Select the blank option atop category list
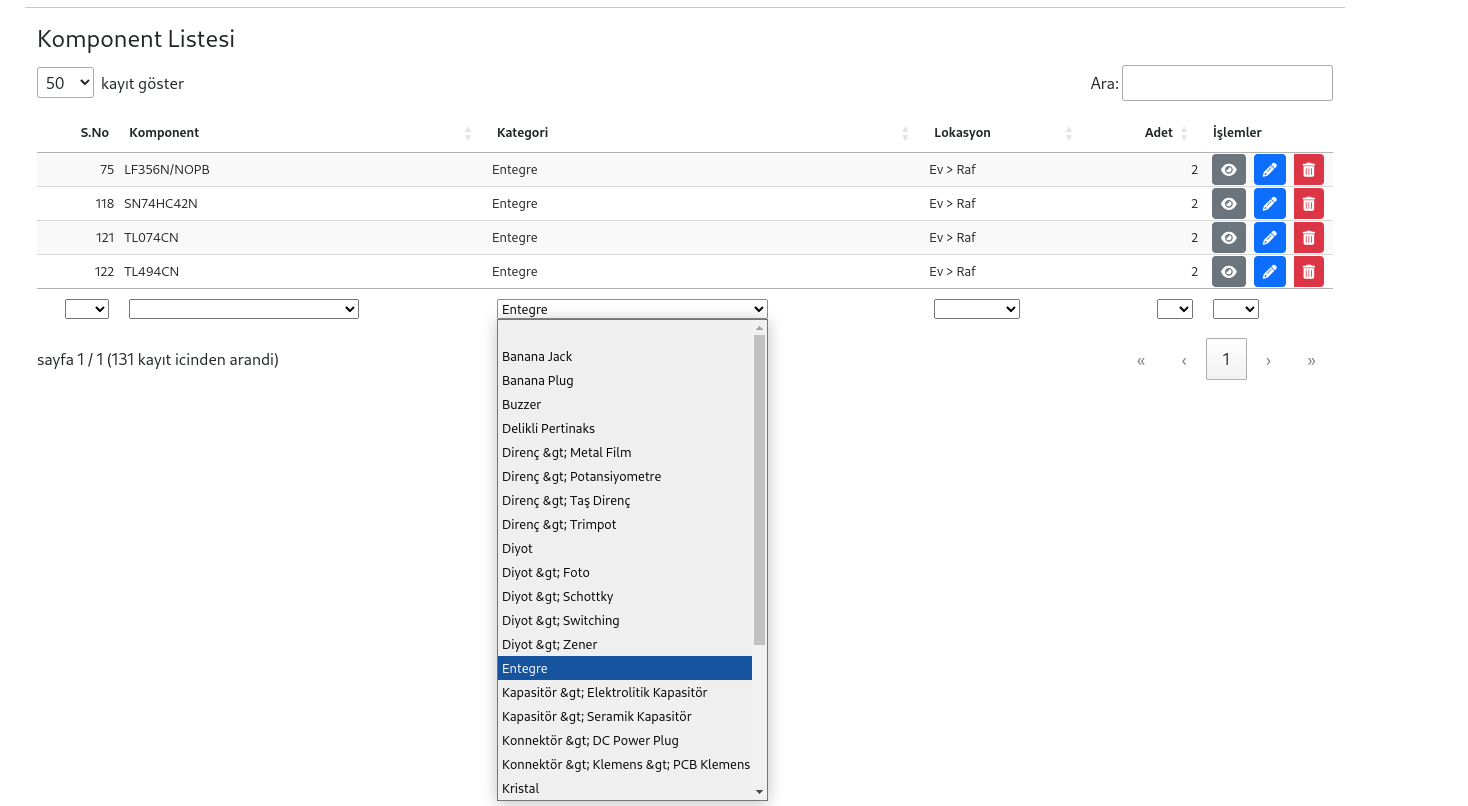Screen dimensions: 1468x806 point(625,333)
